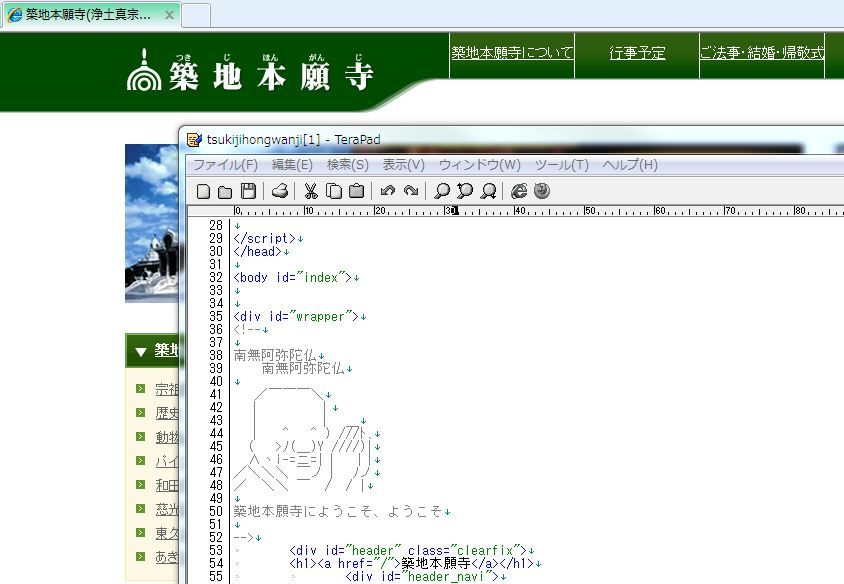Viewport: 844px width, 584px height.
Task: Open the ウィンドウ(W) menu
Action: pyautogui.click(x=480, y=165)
